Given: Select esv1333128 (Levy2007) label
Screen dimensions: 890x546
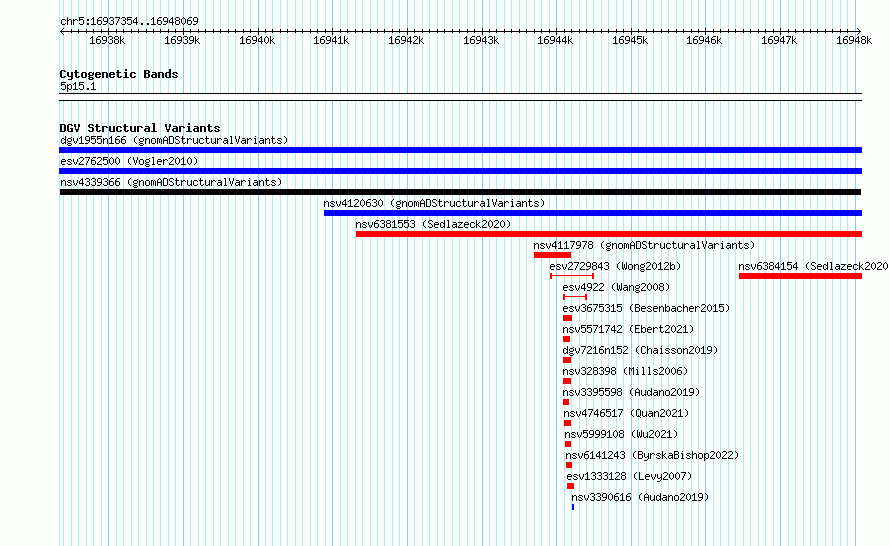Looking at the screenshot, I should pyautogui.click(x=629, y=476).
